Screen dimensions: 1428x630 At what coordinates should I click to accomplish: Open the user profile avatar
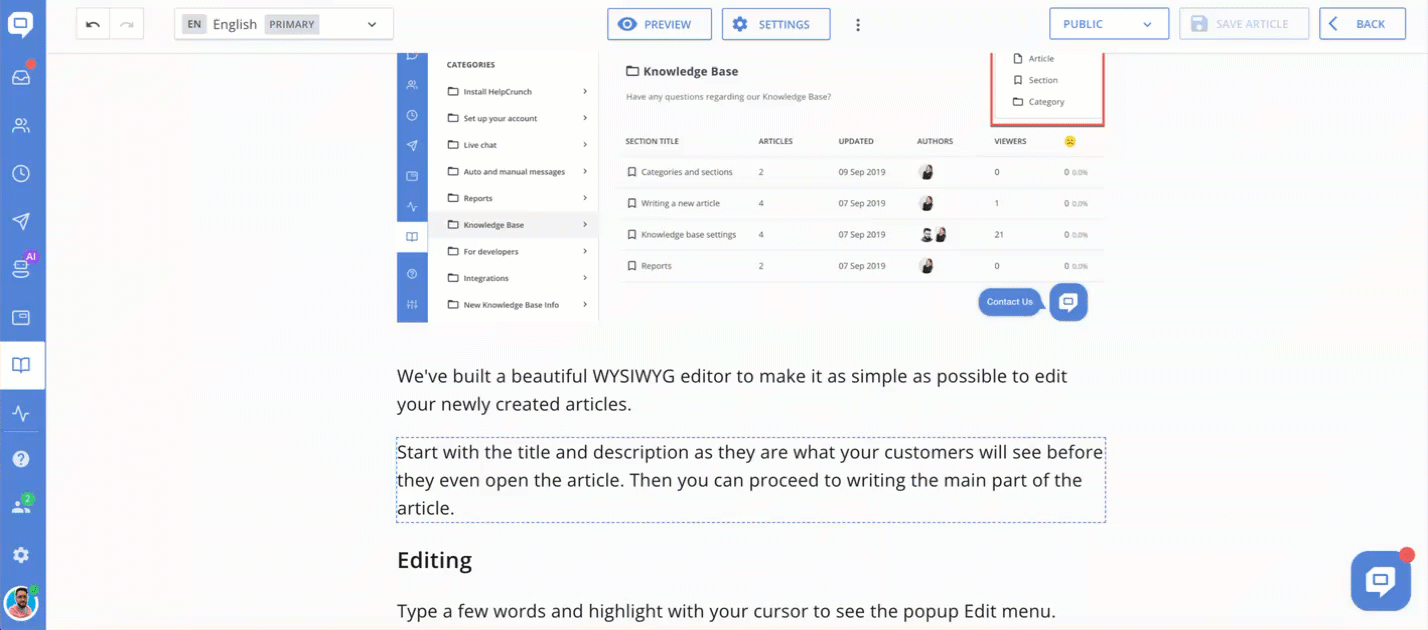[21, 603]
